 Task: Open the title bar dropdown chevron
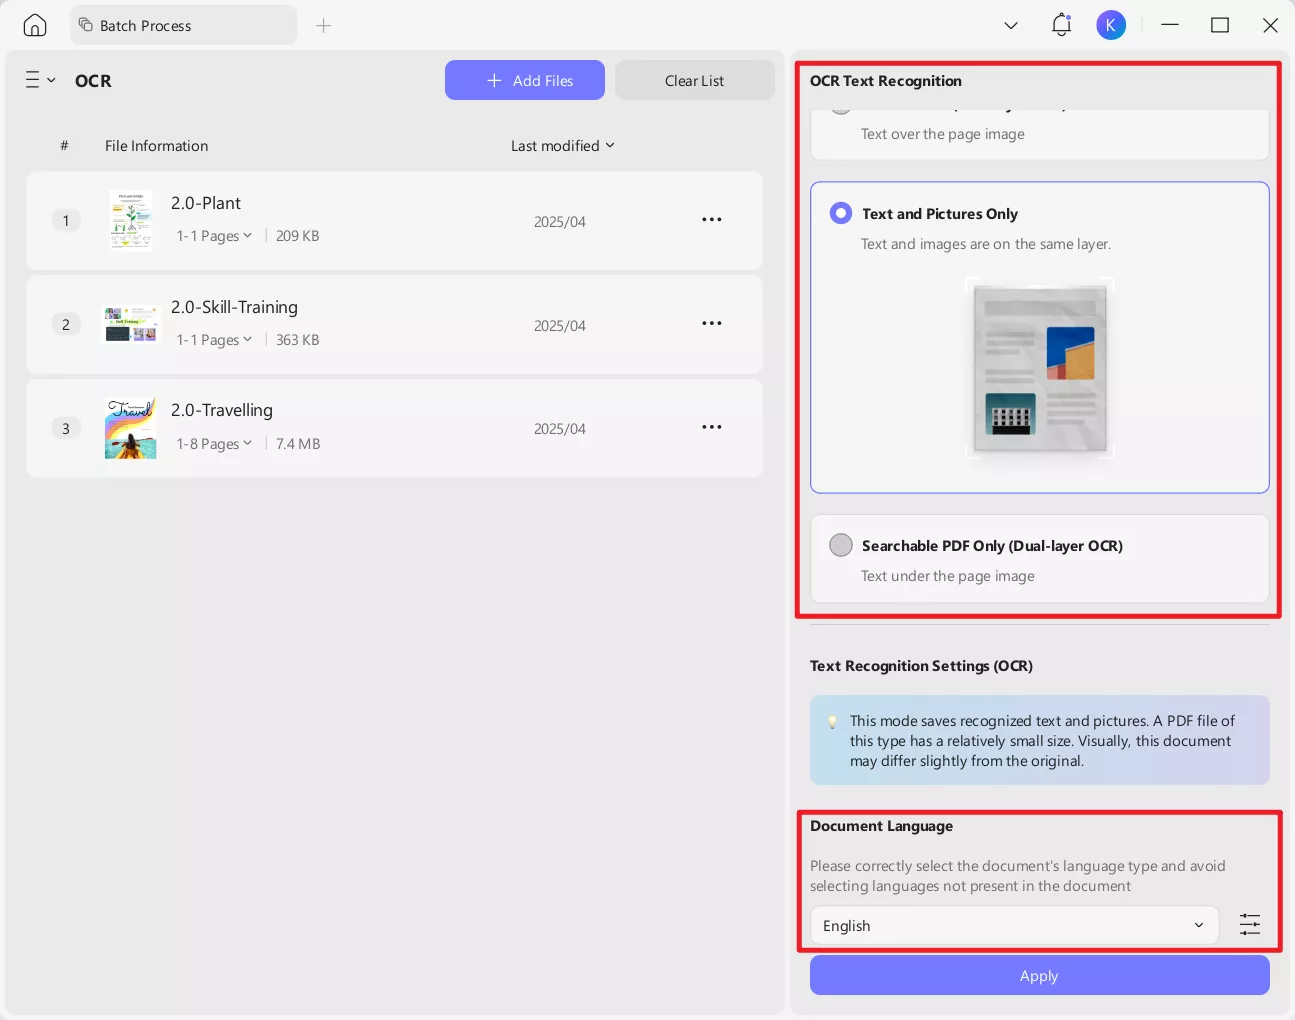coord(1011,25)
